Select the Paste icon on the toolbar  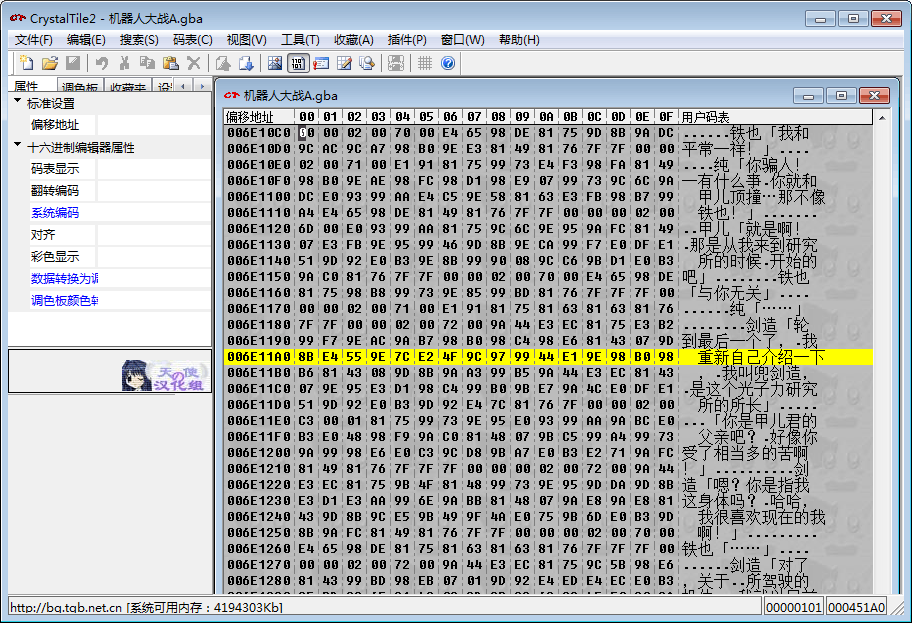(x=170, y=62)
